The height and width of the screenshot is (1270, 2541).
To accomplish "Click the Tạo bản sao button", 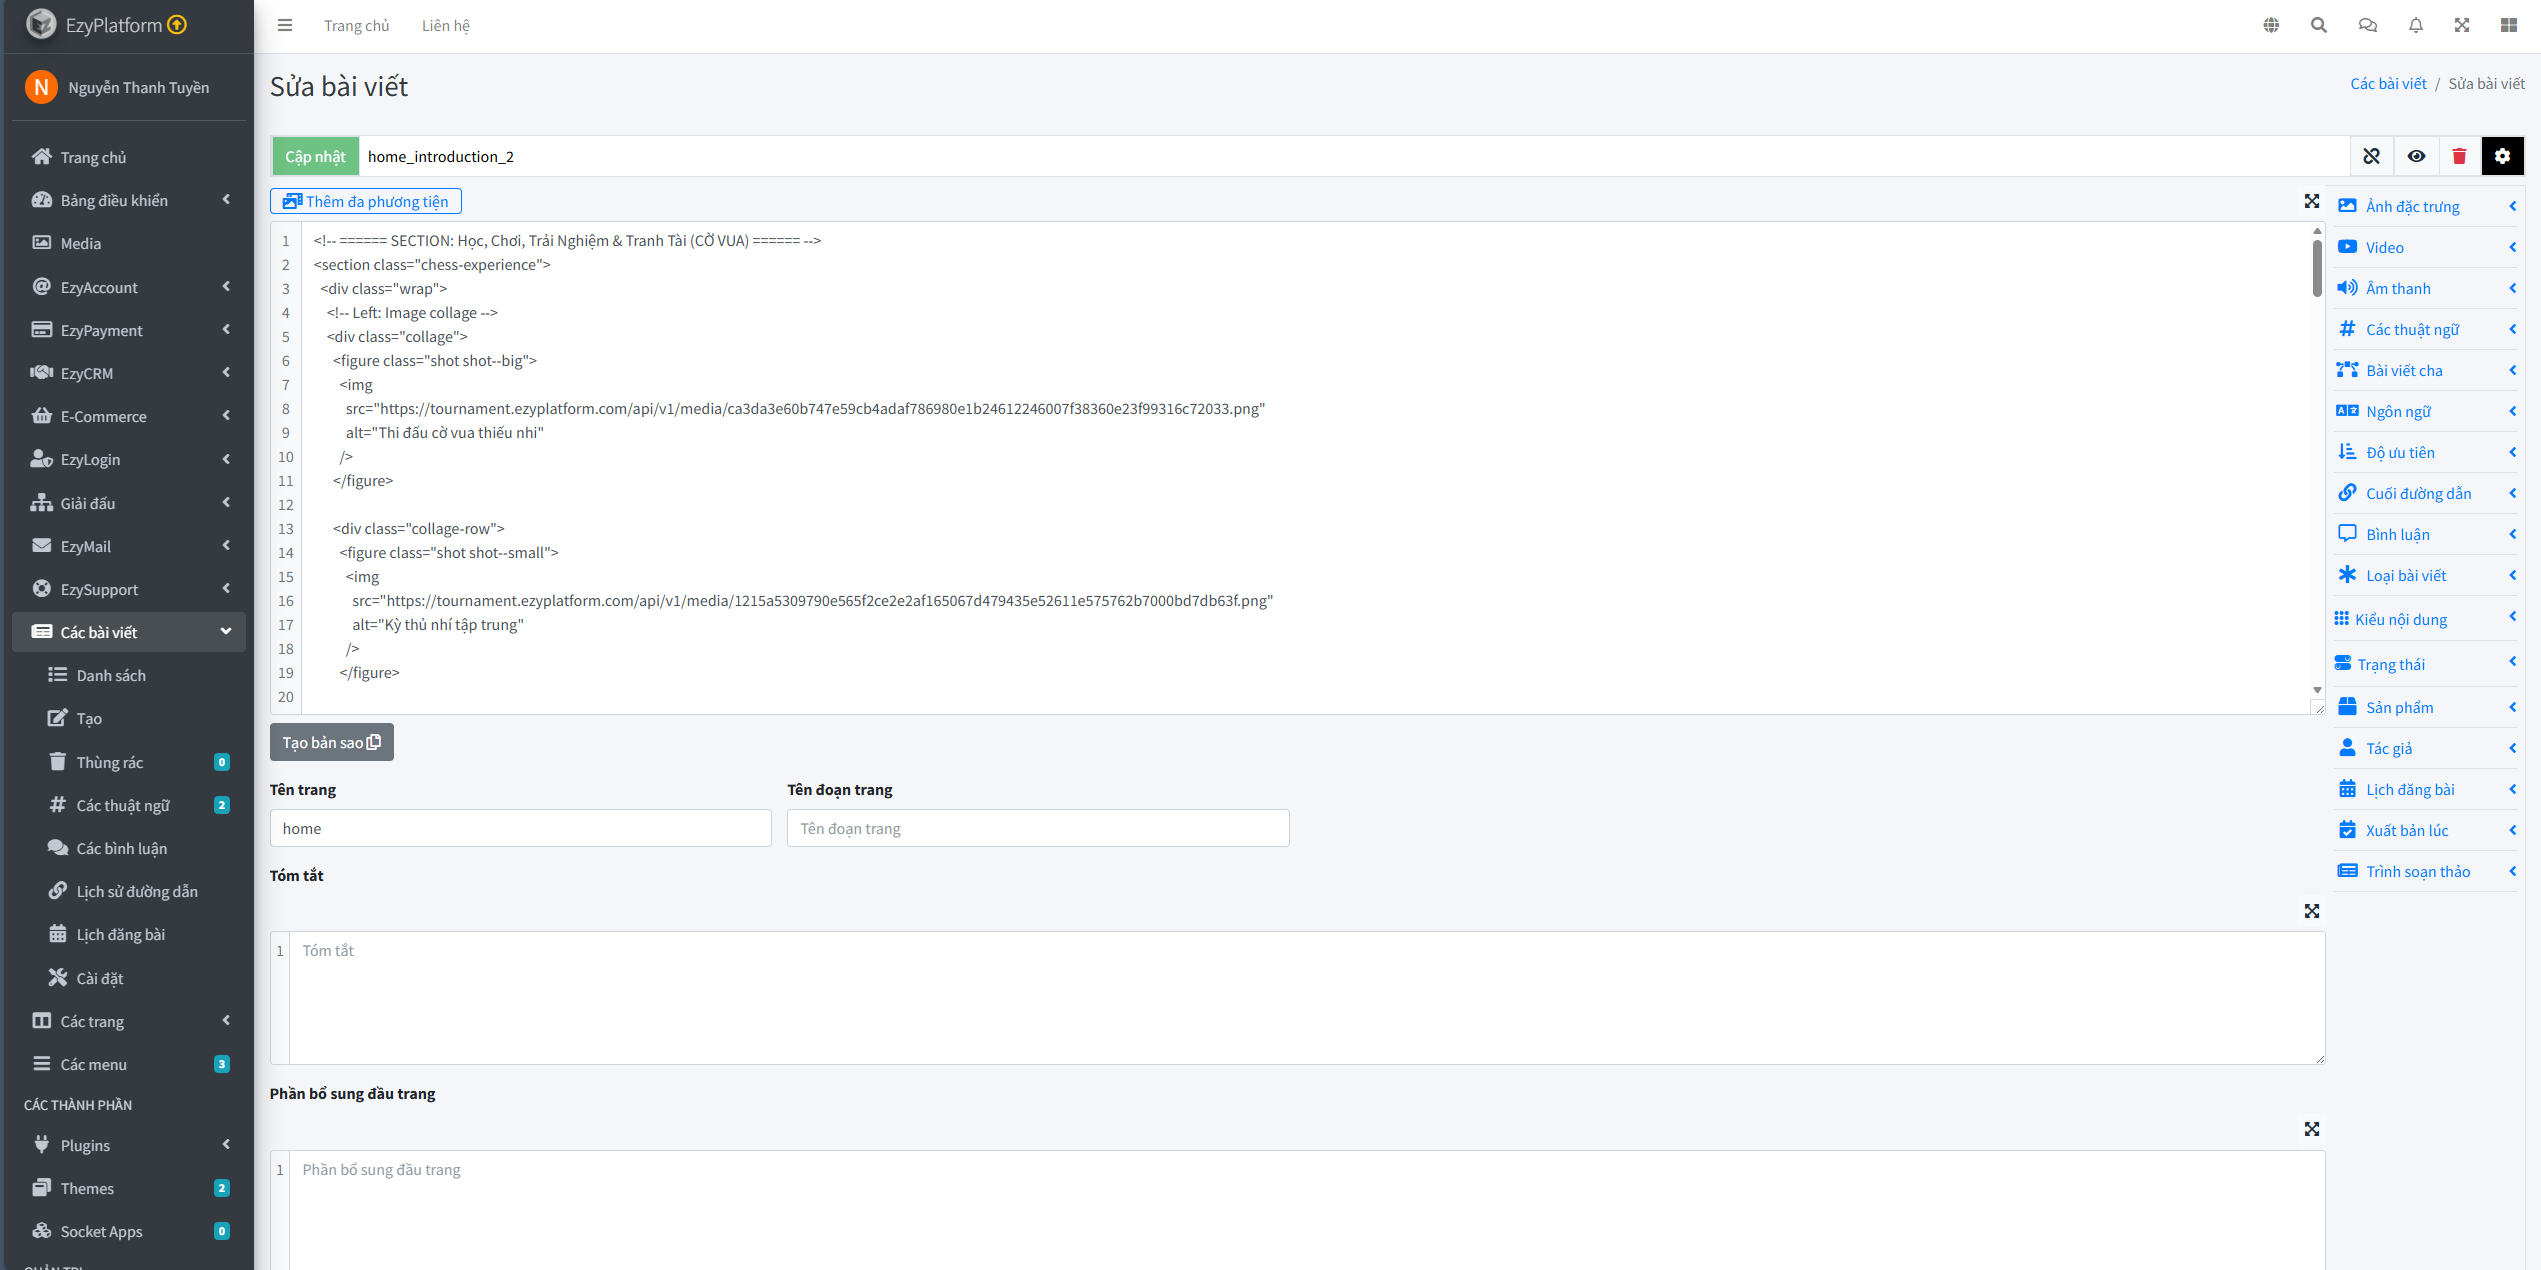I will [x=331, y=742].
